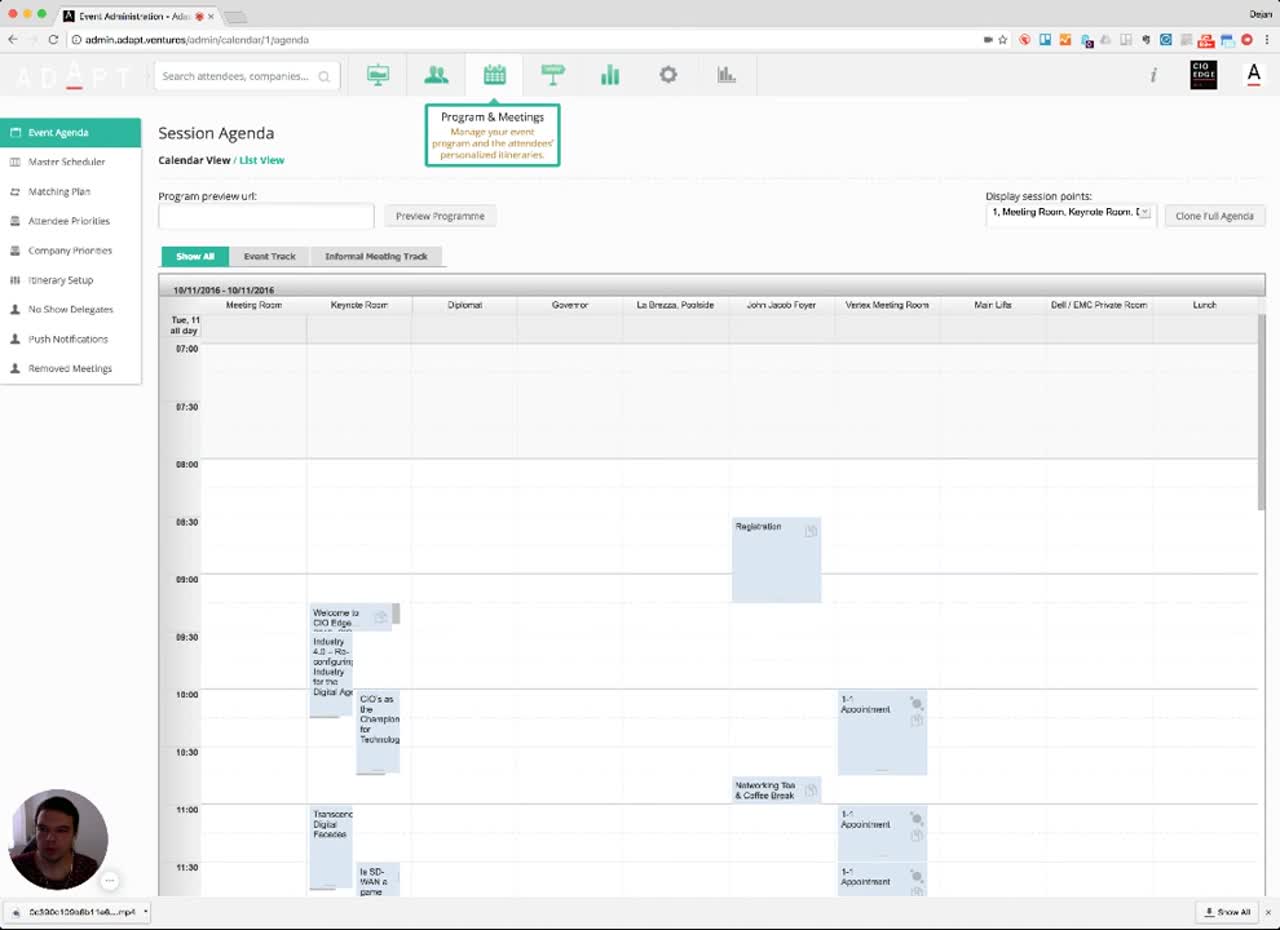Open the CIO's as the Champion session block

(x=379, y=732)
